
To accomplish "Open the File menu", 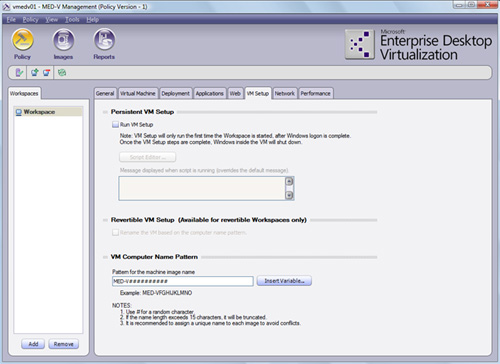I will pos(11,20).
